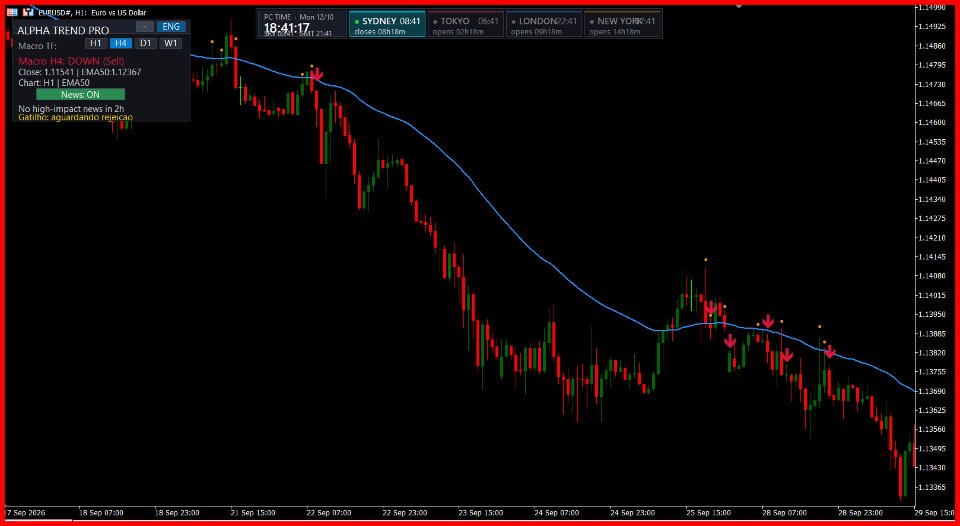Click the PC TIME clock box

[x=302, y=24]
